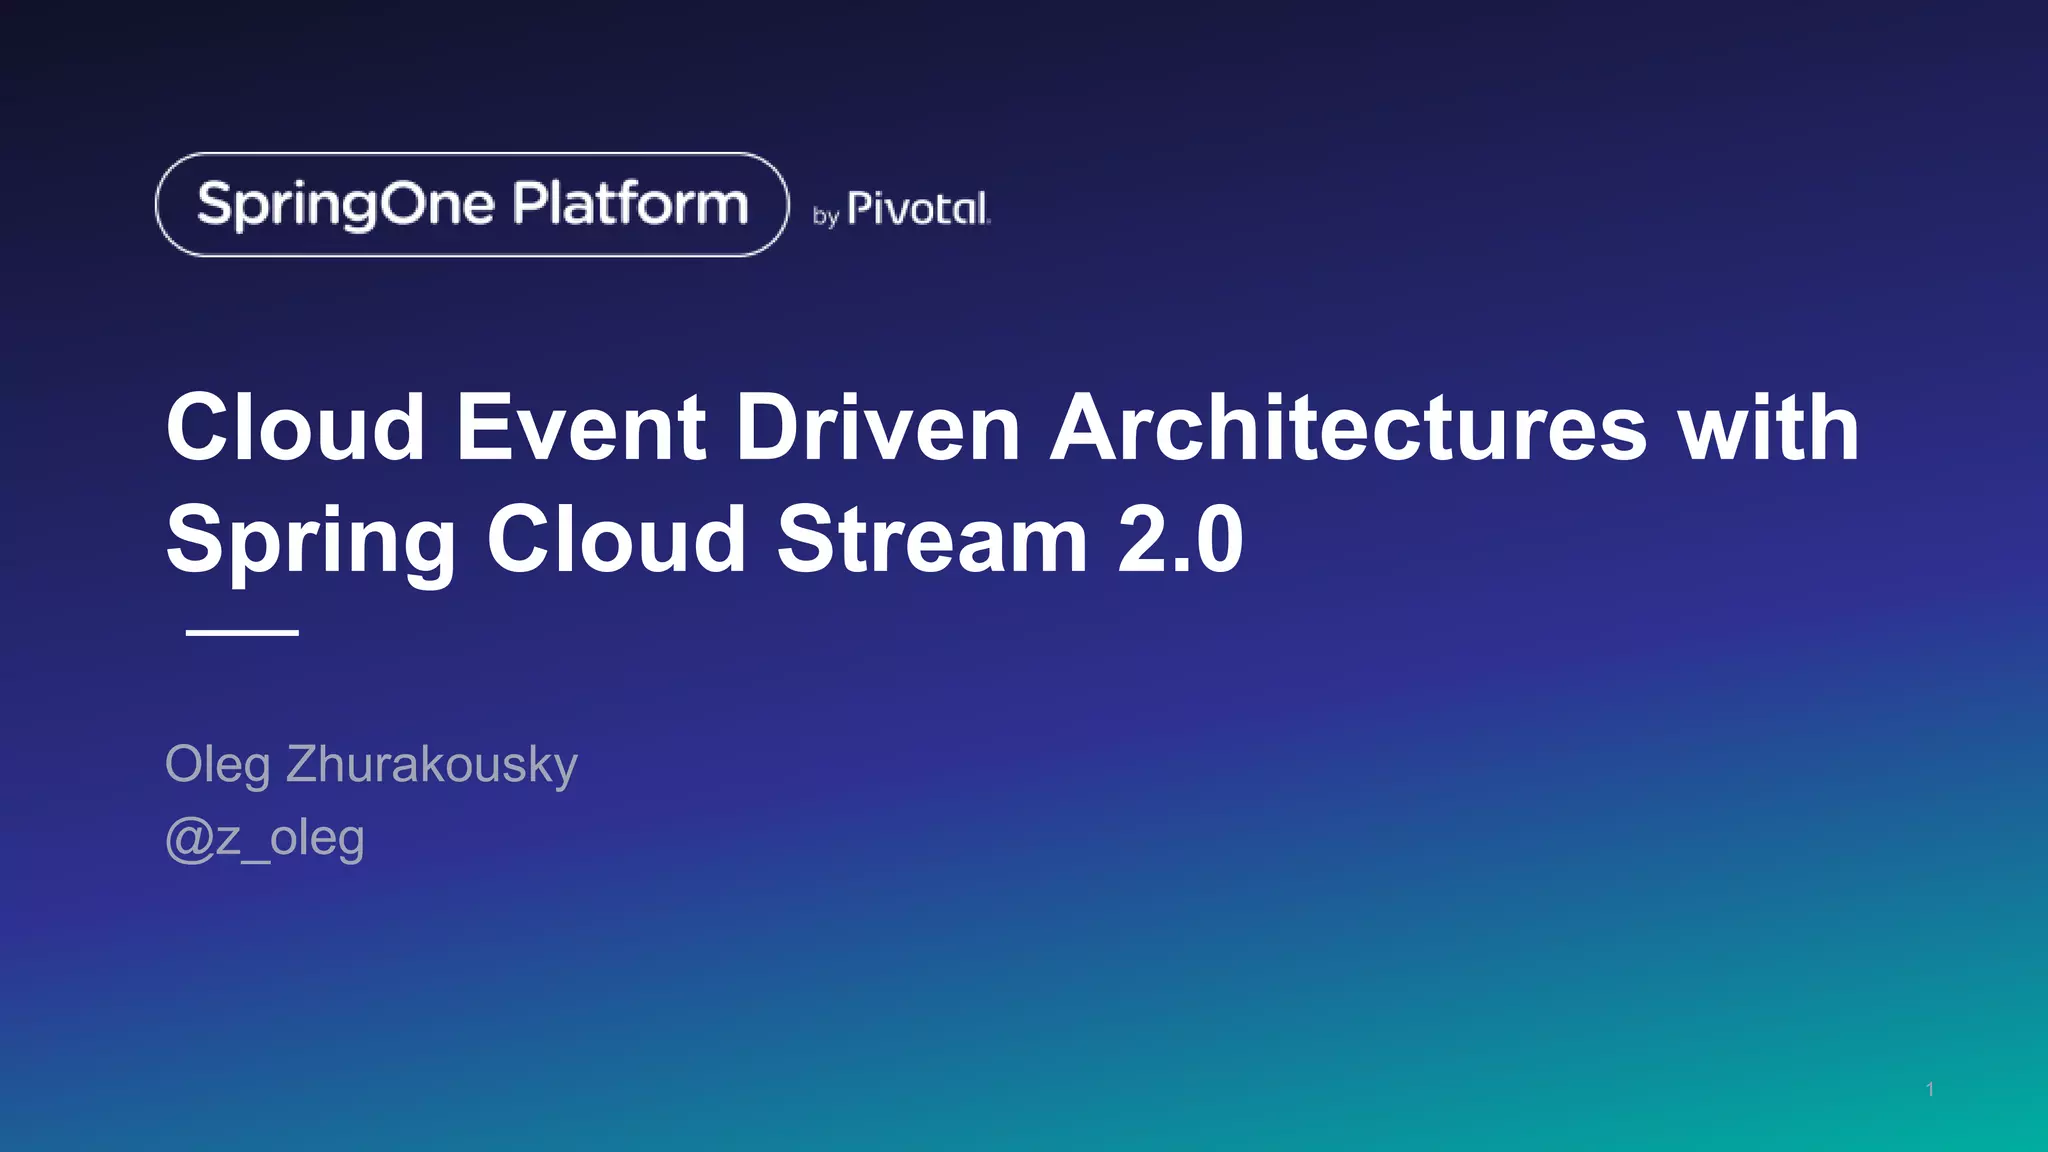Image resolution: width=2048 pixels, height=1152 pixels.
Task: Click the '2.0' version number in the title
Action: [1180, 539]
